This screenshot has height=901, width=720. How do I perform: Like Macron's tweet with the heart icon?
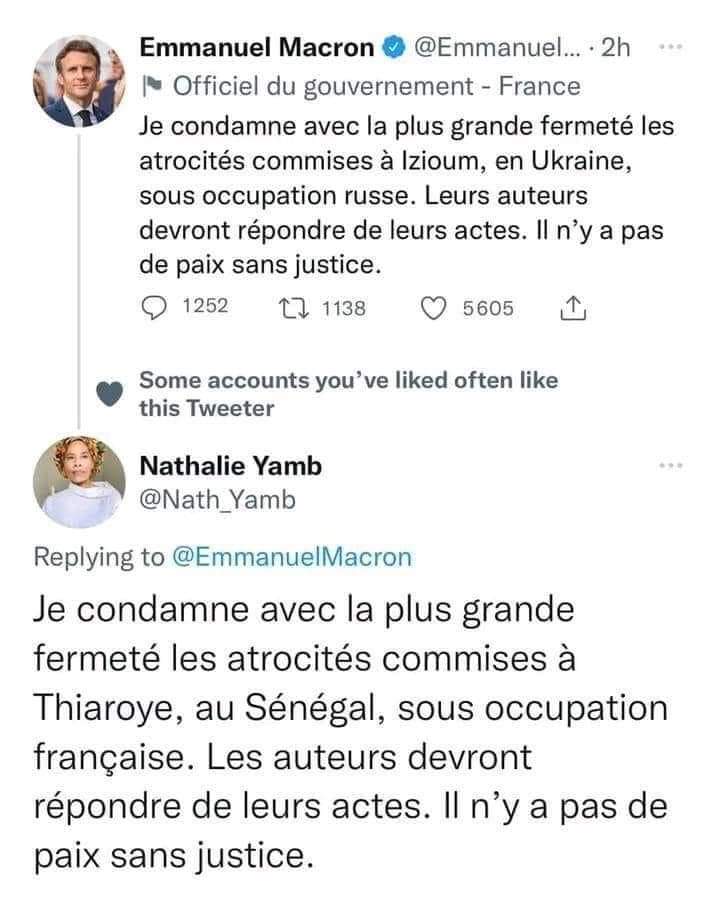tap(434, 309)
